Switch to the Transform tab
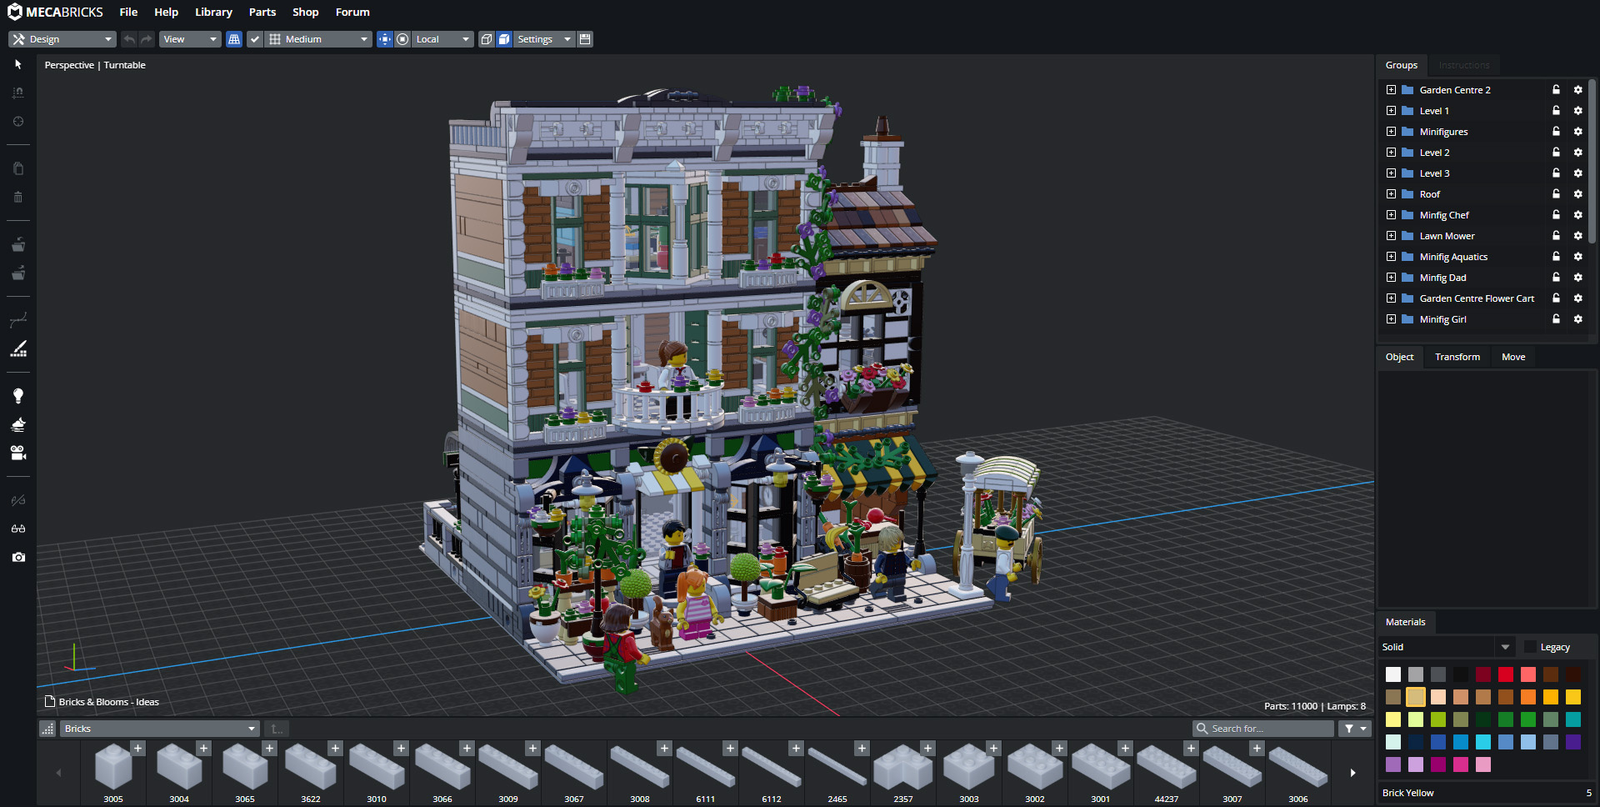Screen dimensions: 1600x807 1457,357
